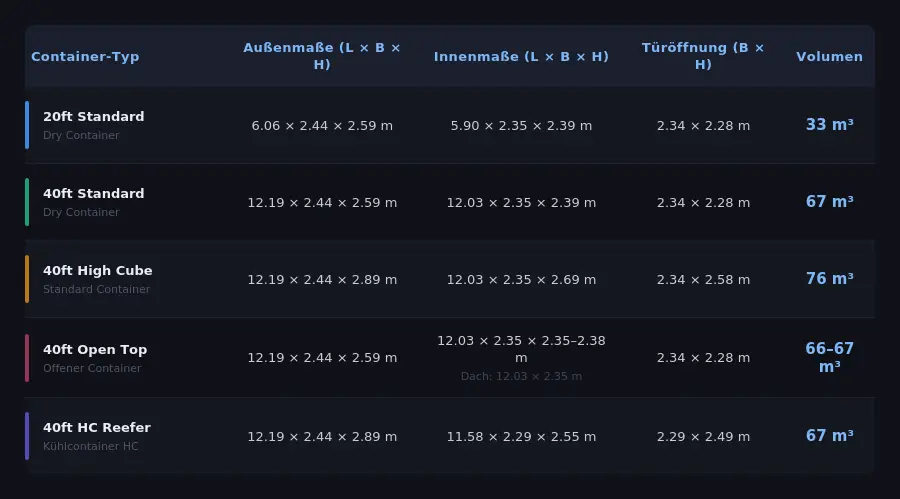Click the Volumen column header
900x499 pixels.
coord(829,57)
